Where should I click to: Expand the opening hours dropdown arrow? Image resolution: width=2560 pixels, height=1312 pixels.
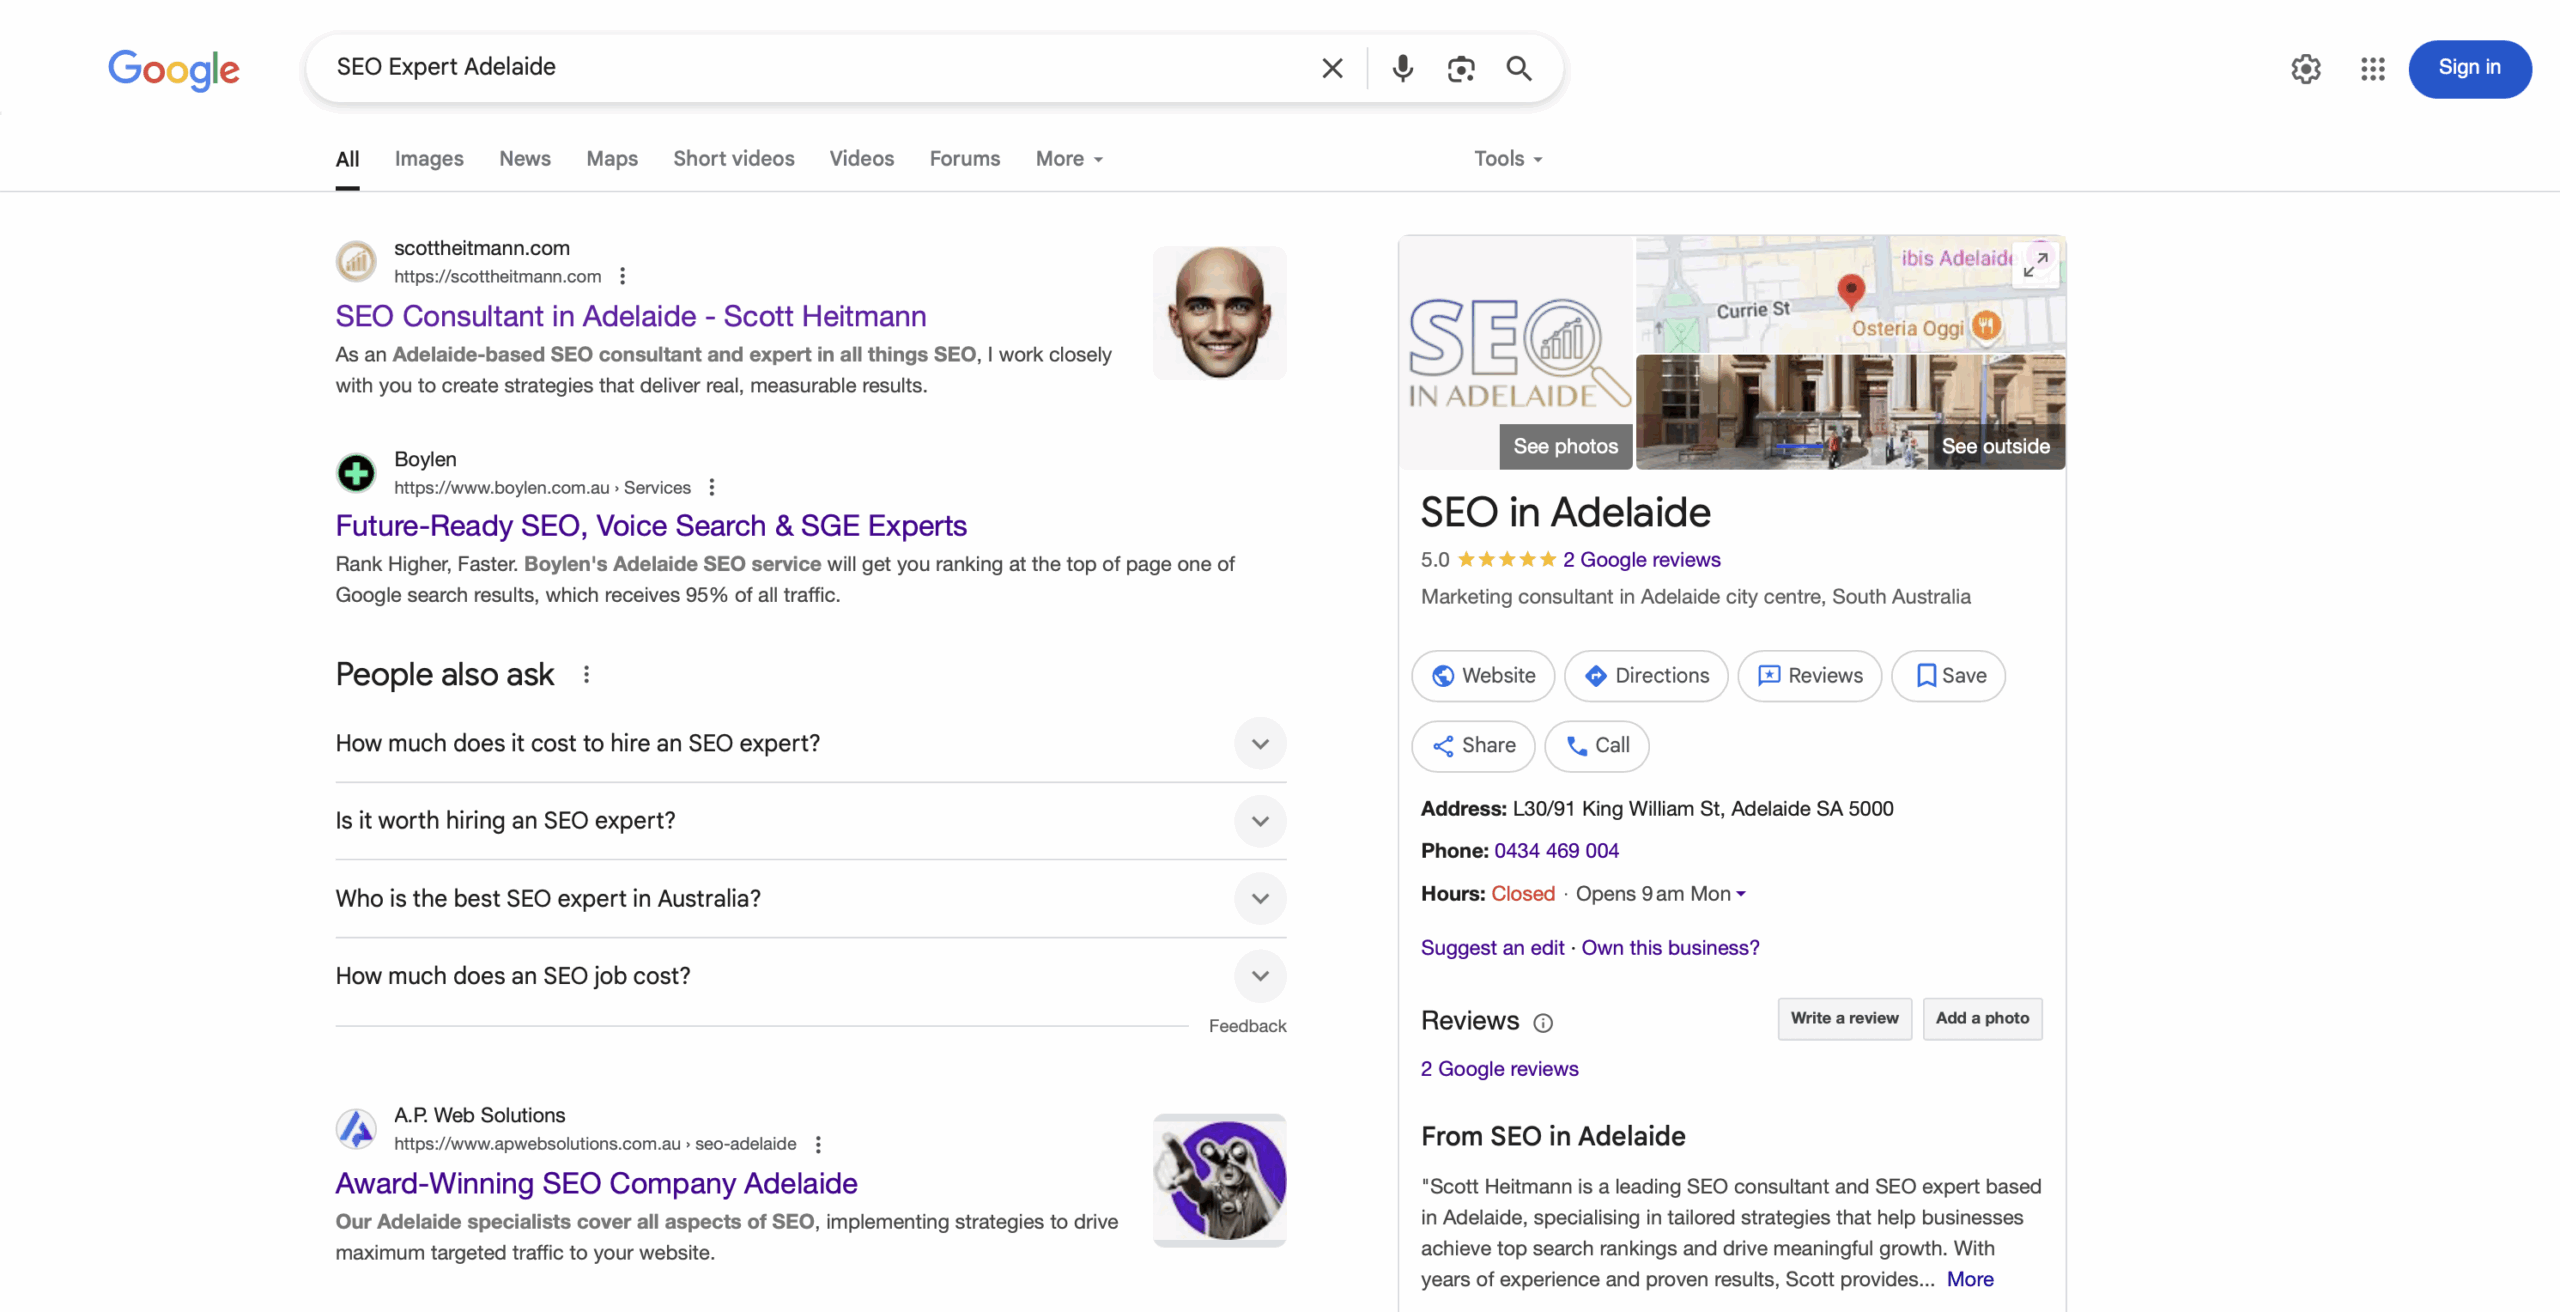(x=1741, y=894)
